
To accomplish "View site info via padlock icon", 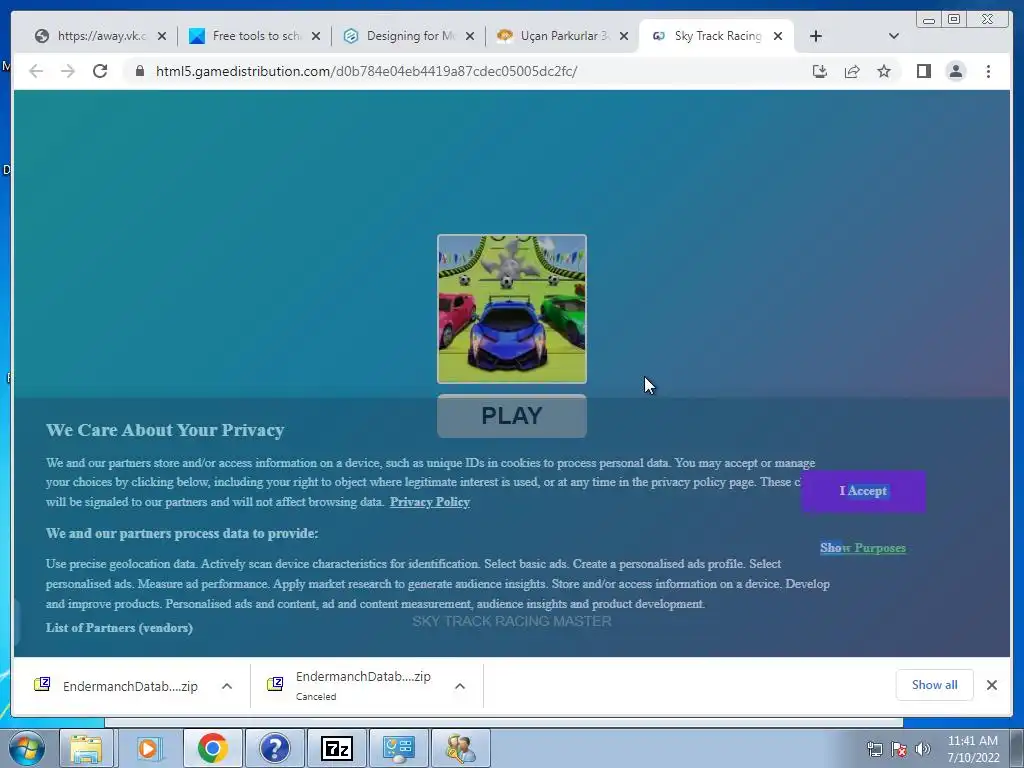I will point(139,71).
